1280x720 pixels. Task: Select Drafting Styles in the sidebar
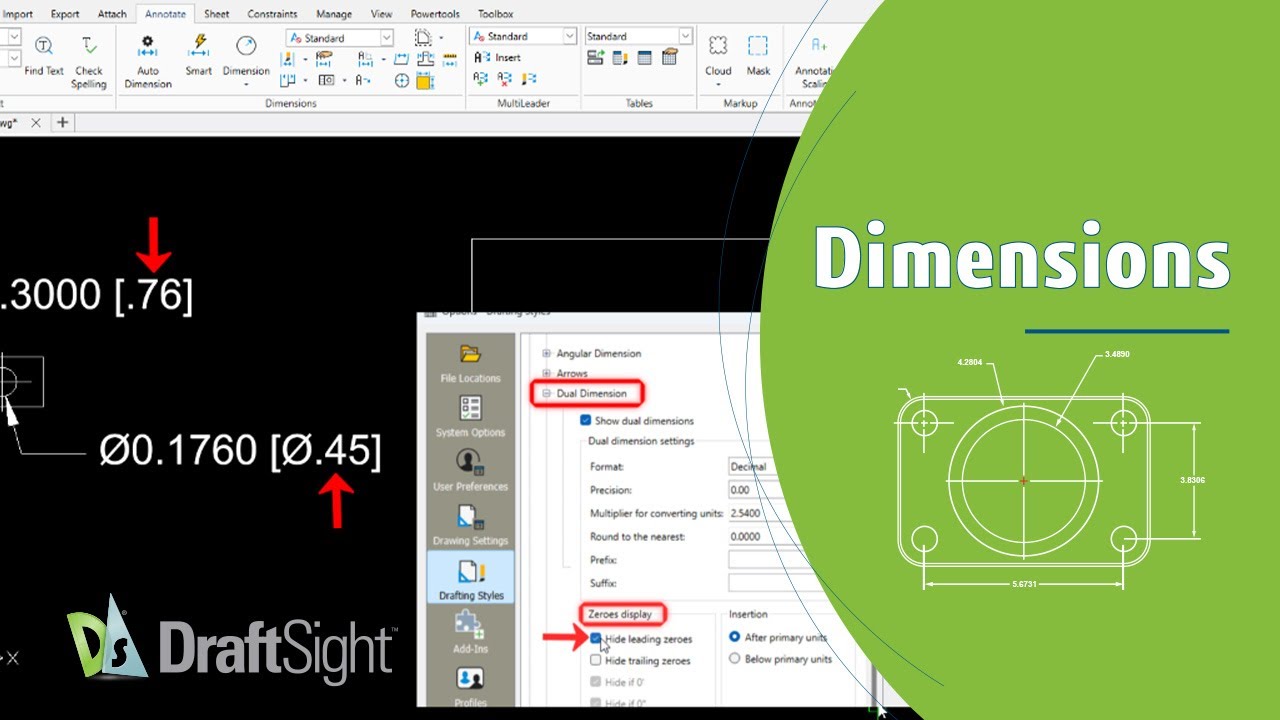click(x=470, y=578)
